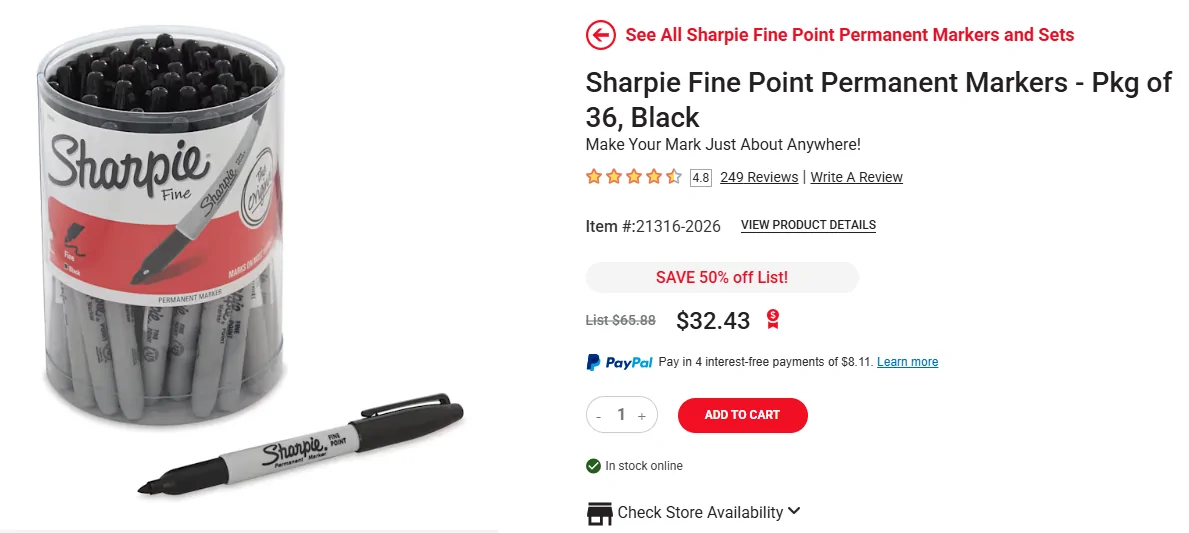Click the store building icon

click(600, 513)
